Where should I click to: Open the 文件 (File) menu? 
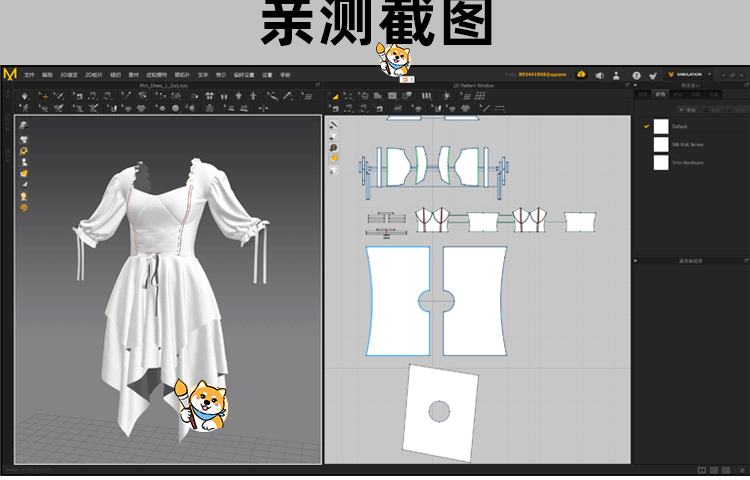click(29, 75)
